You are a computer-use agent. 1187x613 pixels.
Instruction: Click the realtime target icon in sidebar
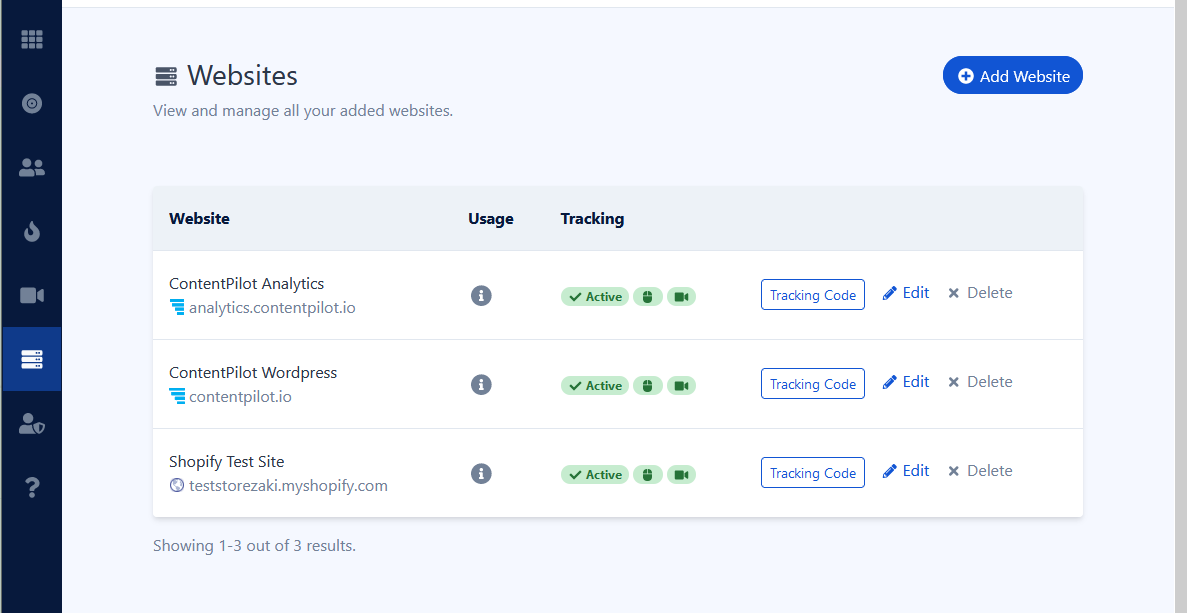click(32, 103)
